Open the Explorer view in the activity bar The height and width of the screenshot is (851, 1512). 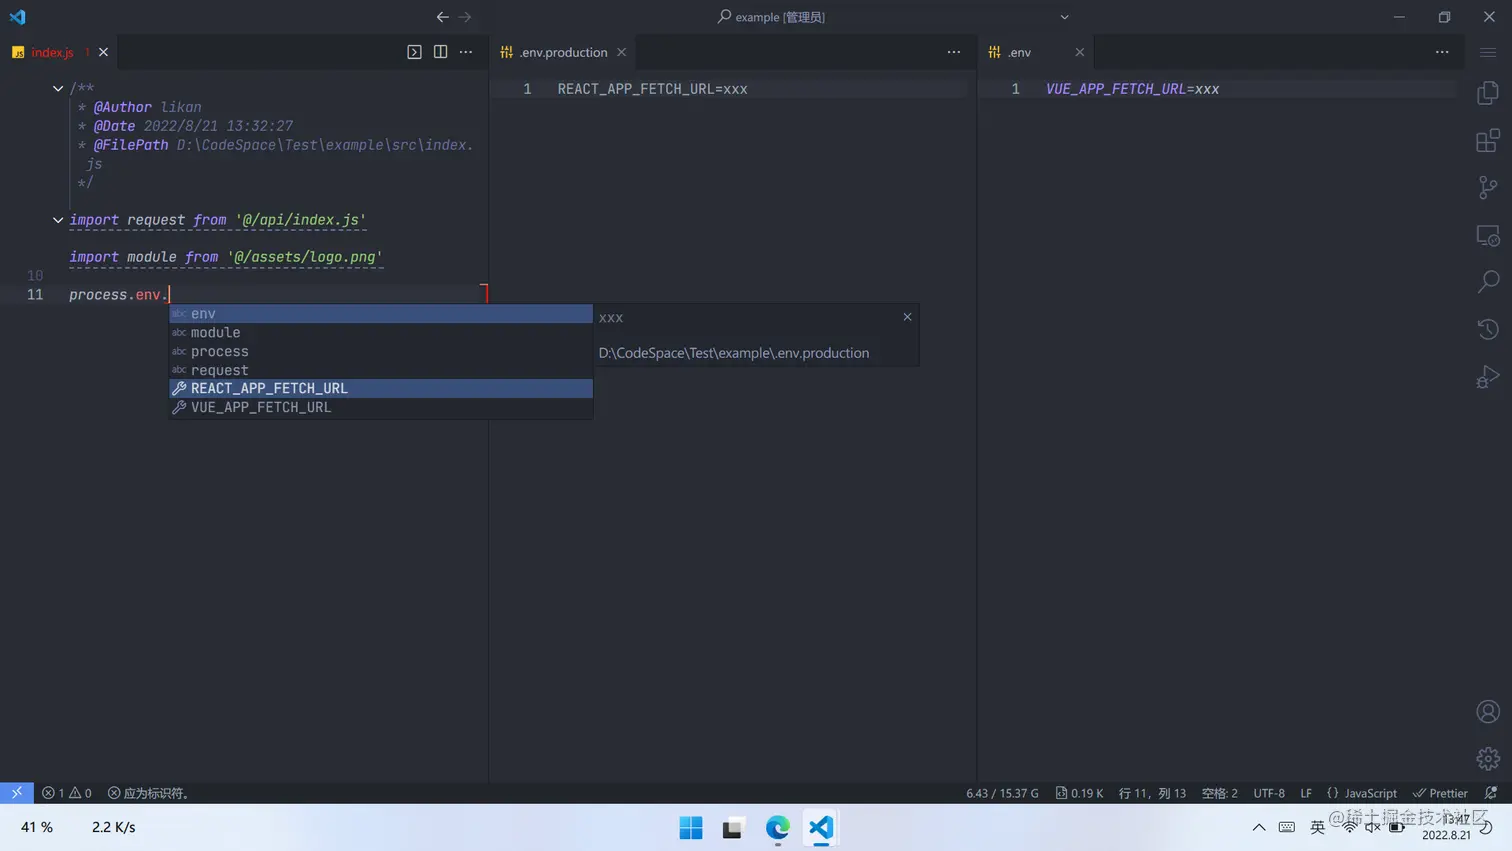[1488, 93]
